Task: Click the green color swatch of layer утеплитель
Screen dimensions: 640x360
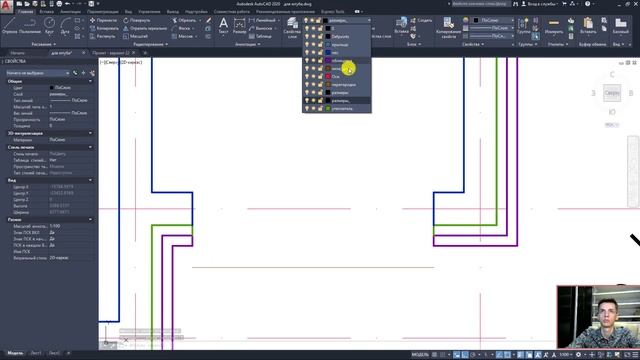Action: point(328,109)
